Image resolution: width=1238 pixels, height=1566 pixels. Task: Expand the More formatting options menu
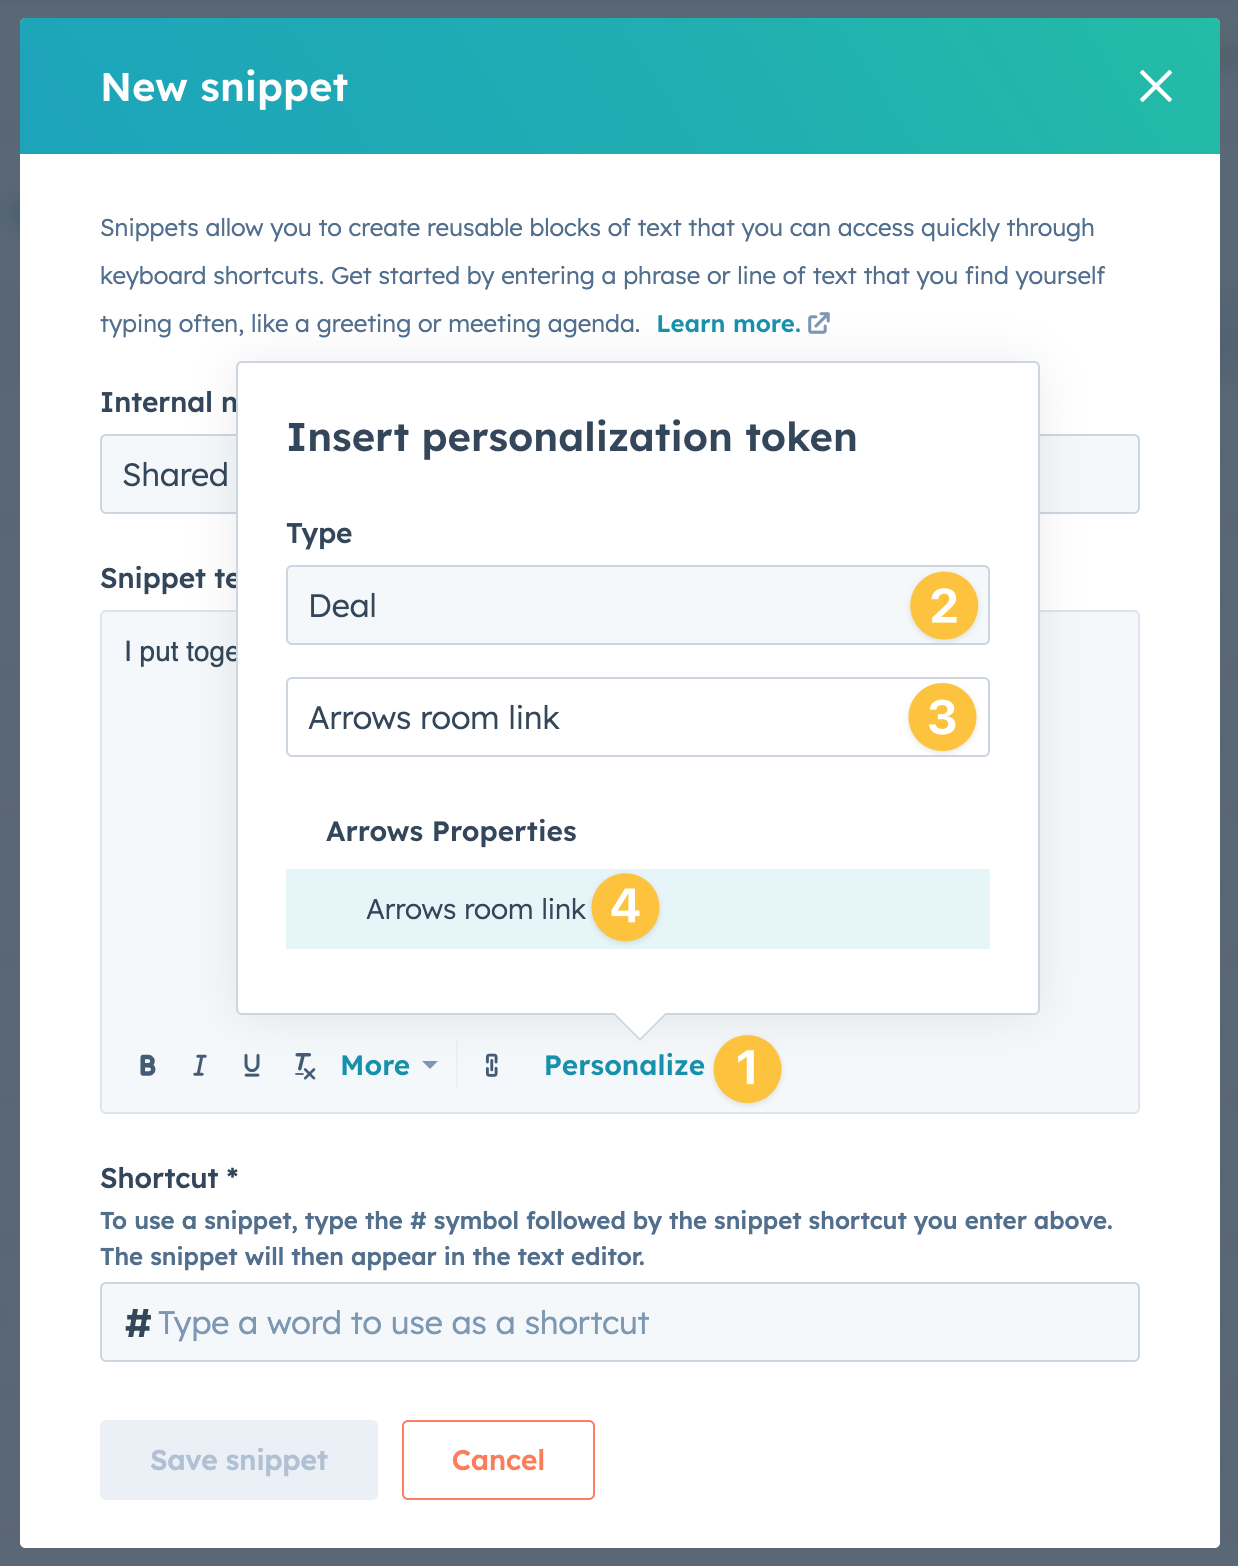[389, 1066]
